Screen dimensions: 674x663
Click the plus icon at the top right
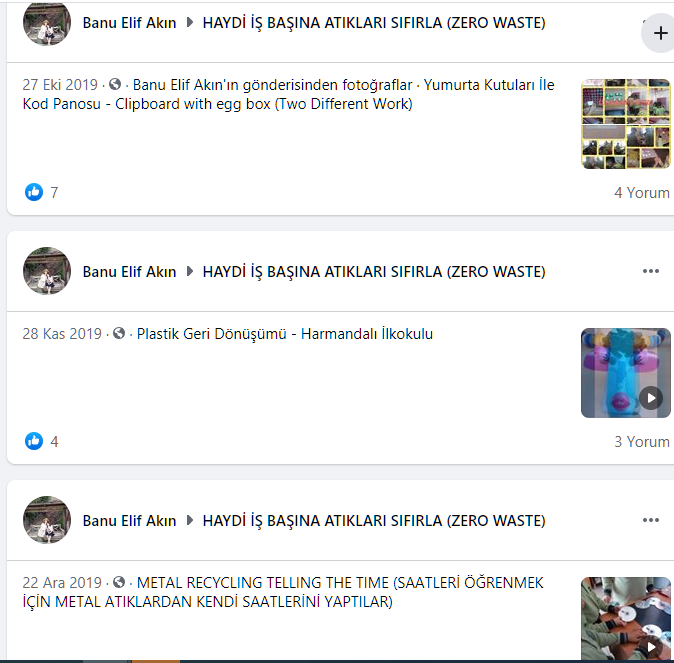point(660,33)
